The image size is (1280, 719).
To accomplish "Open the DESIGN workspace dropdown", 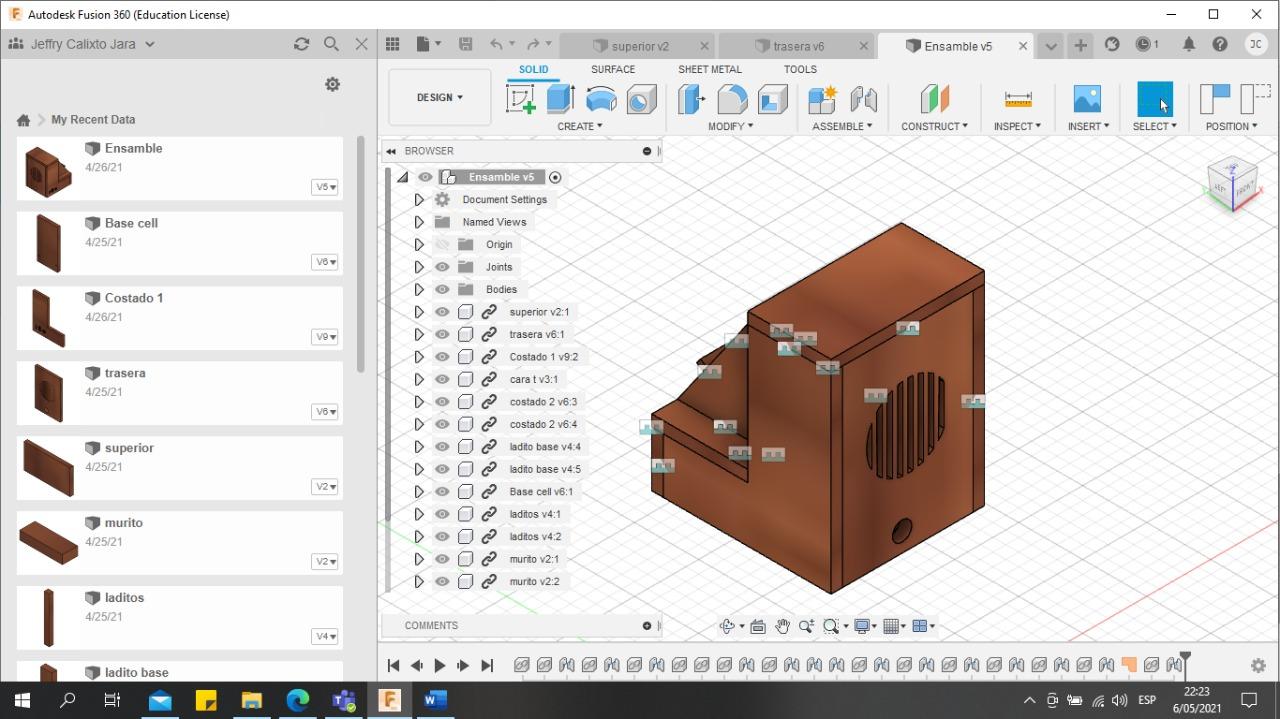I will tap(439, 98).
